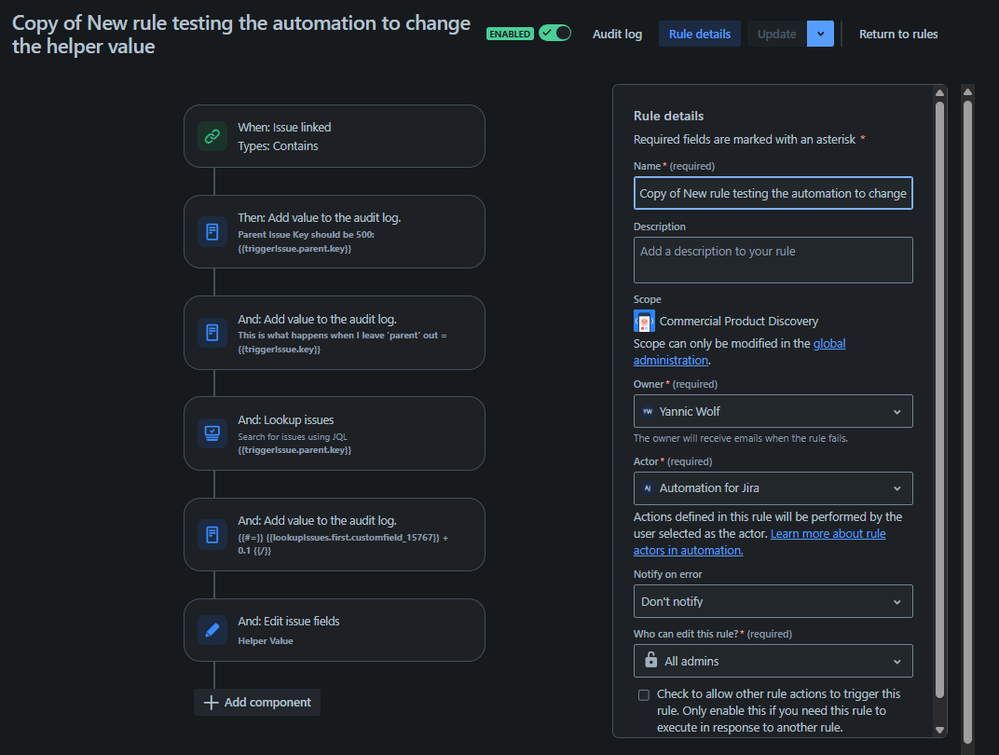Viewport: 999px width, 755px height.
Task: Select the Rule details tab
Action: point(700,34)
